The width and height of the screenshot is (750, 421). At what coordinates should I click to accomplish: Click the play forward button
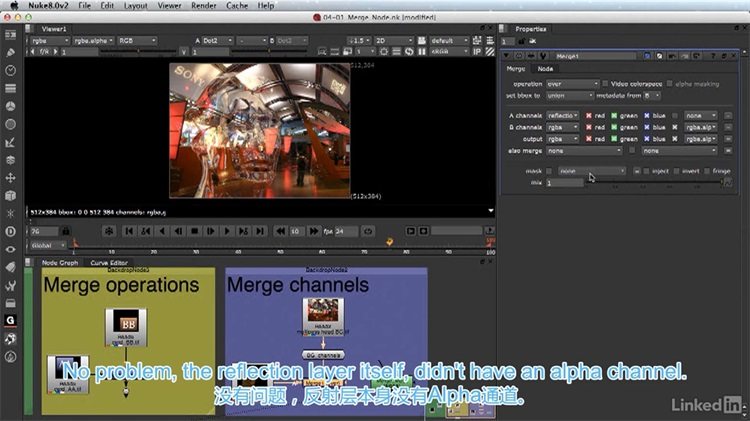click(227, 231)
